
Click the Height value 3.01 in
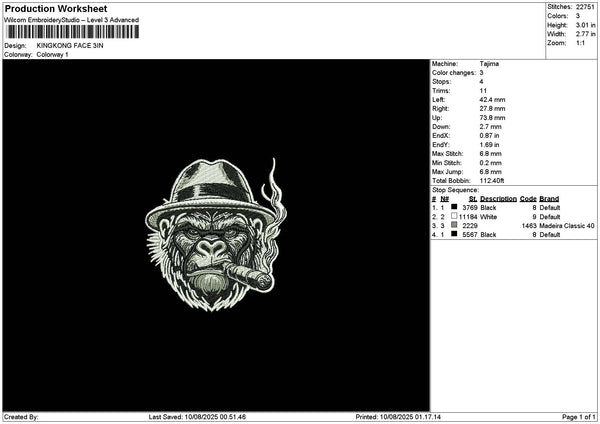tap(585, 25)
